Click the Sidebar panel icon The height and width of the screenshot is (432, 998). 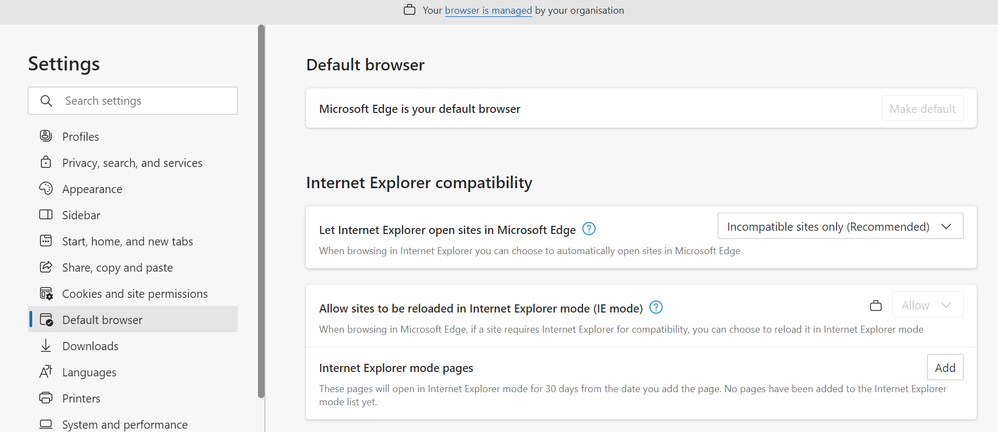[x=46, y=215]
